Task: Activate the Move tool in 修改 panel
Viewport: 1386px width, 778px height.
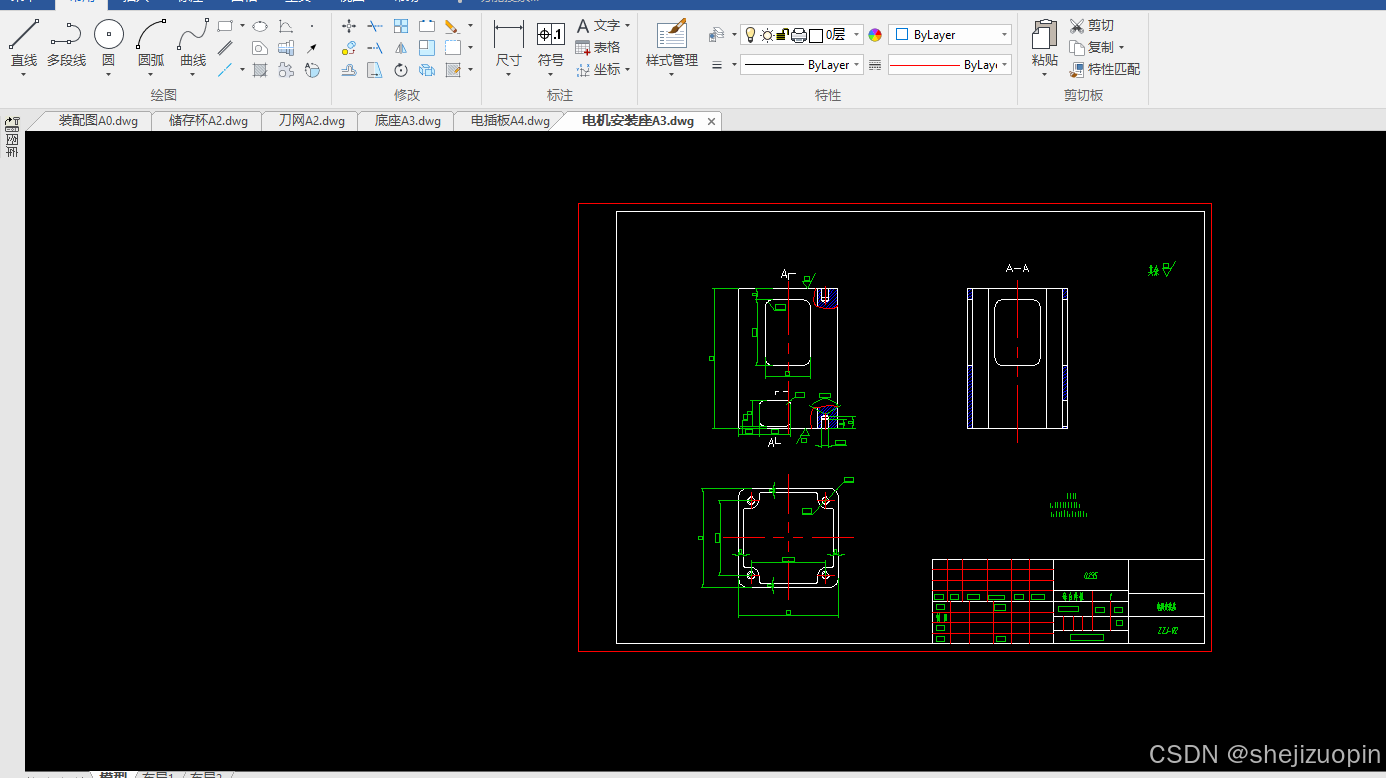Action: click(x=349, y=26)
